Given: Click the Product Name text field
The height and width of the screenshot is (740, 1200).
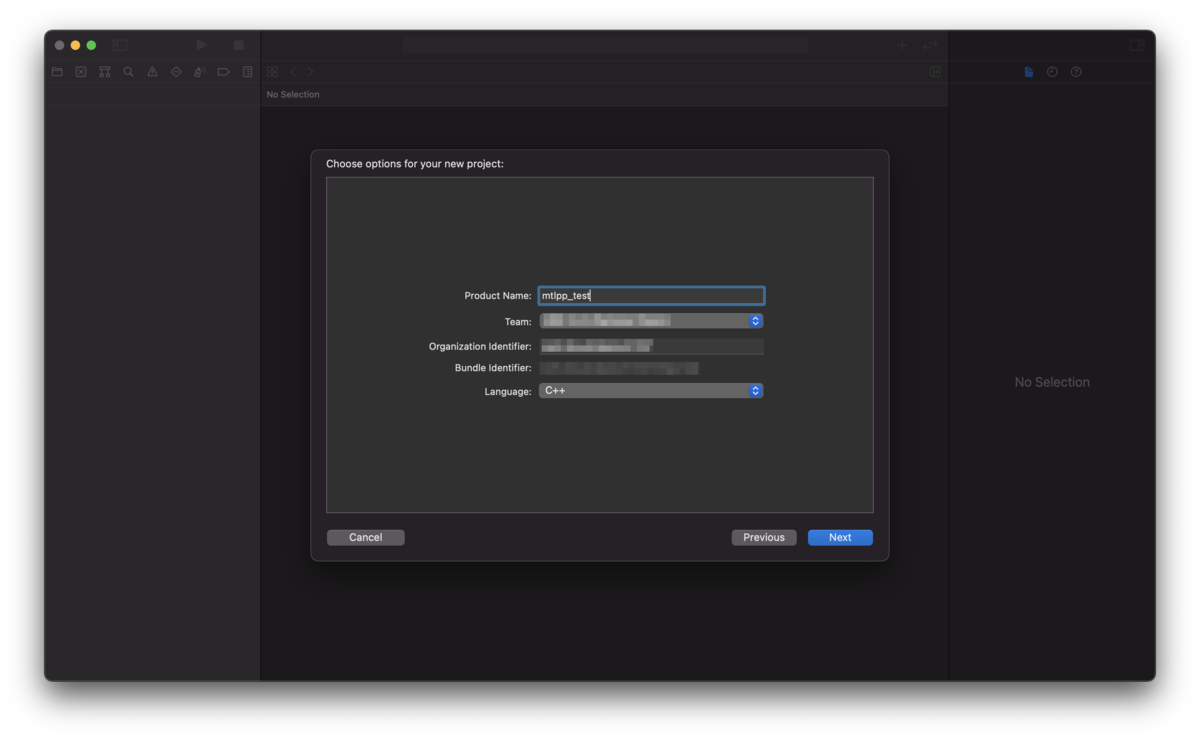Looking at the screenshot, I should [x=651, y=296].
